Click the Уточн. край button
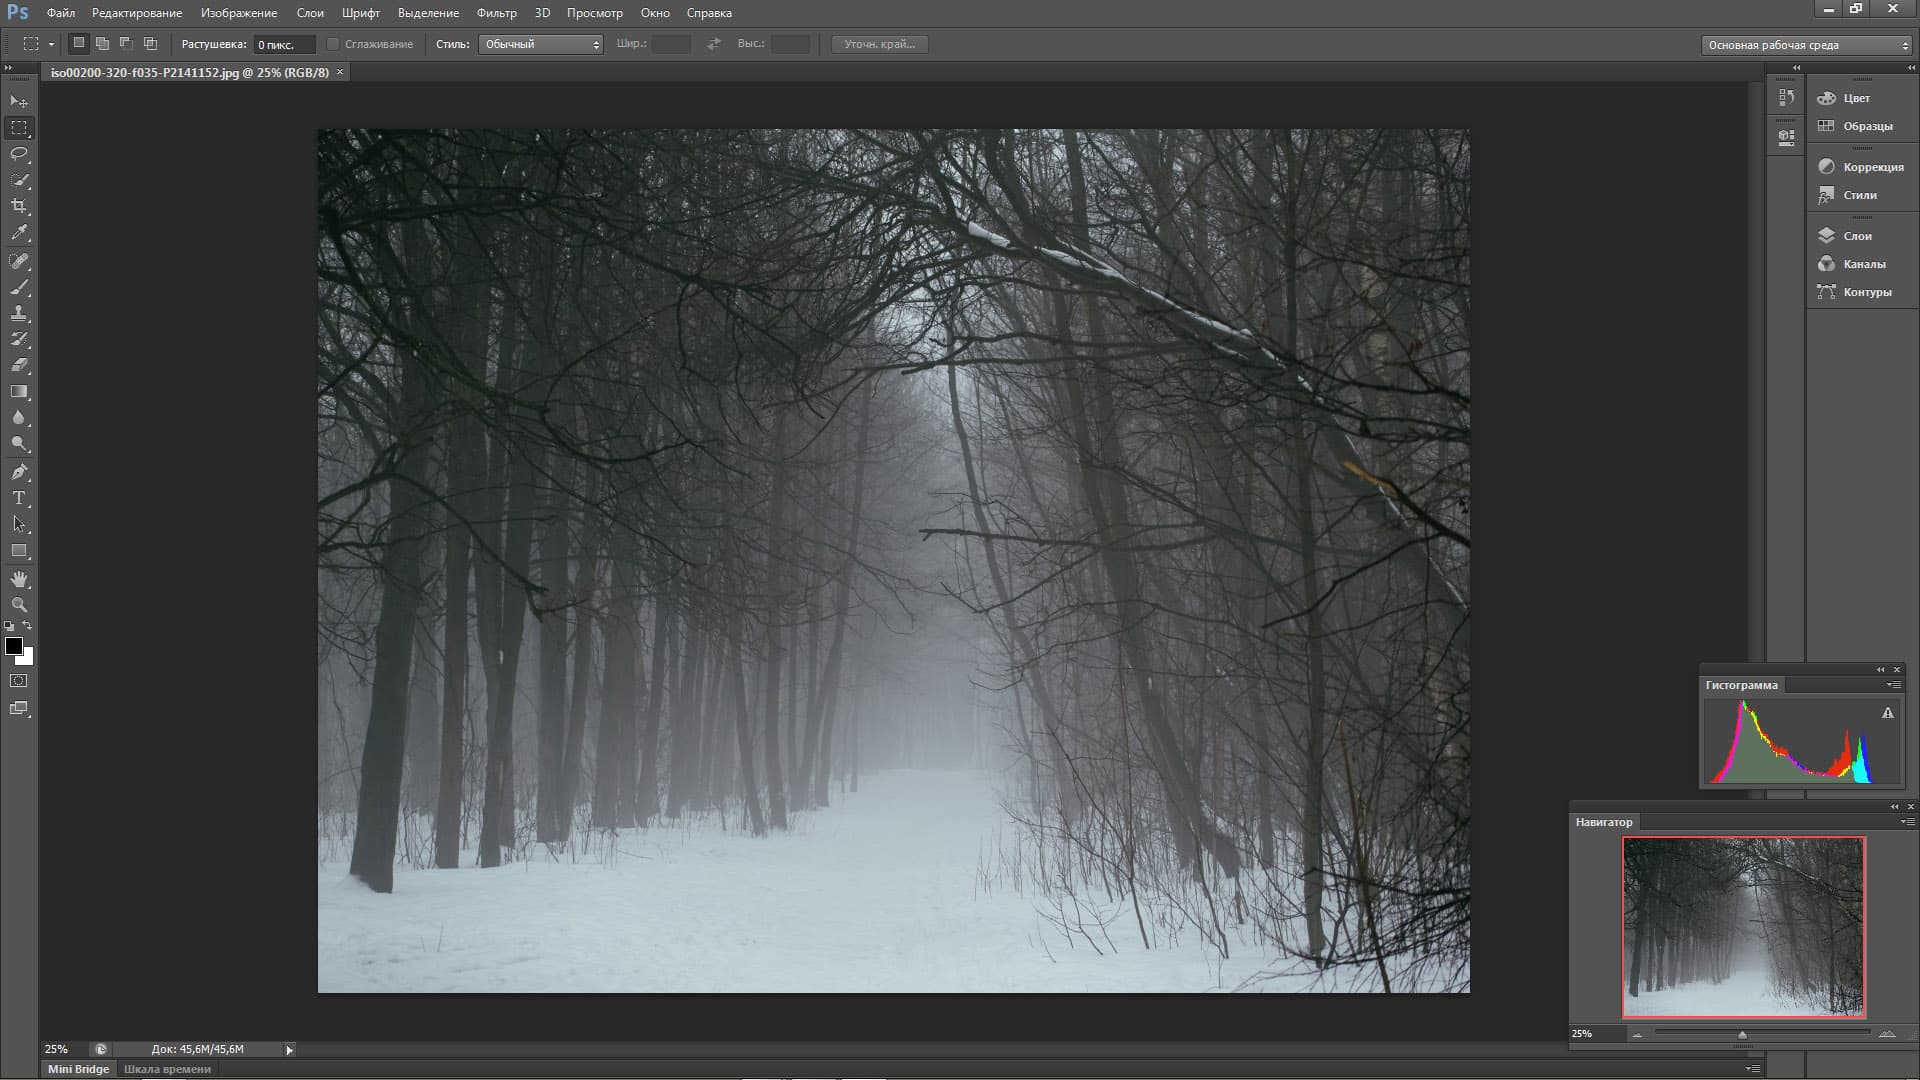The image size is (1920, 1080). click(879, 44)
